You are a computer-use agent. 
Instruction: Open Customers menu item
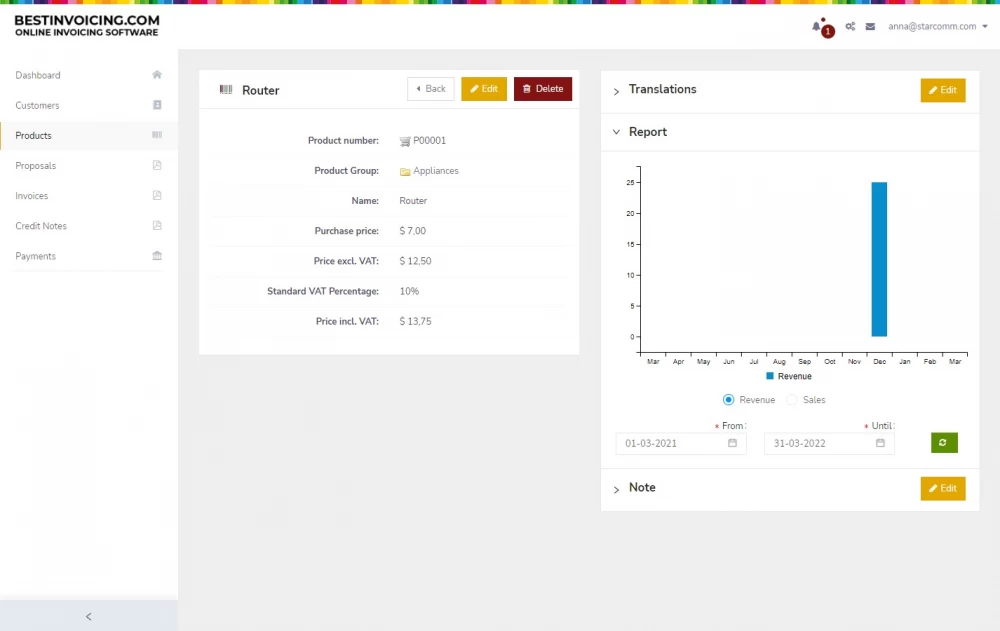[x=37, y=105]
